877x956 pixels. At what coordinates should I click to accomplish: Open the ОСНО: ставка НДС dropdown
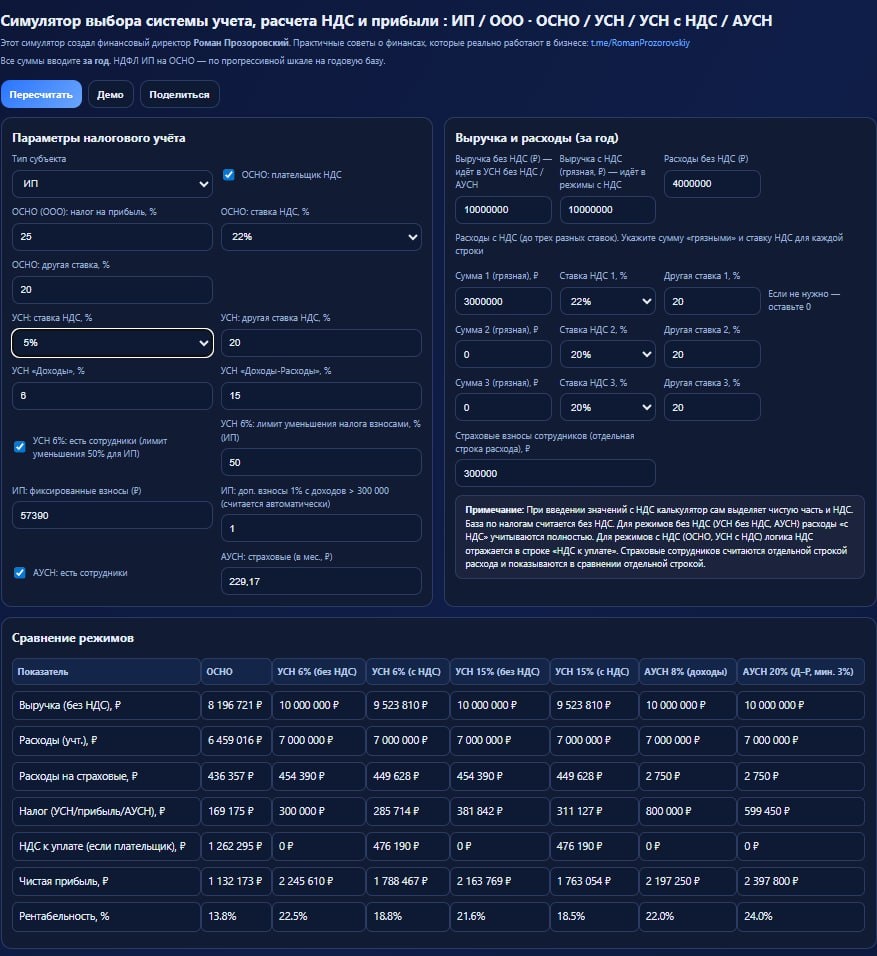[x=321, y=237]
